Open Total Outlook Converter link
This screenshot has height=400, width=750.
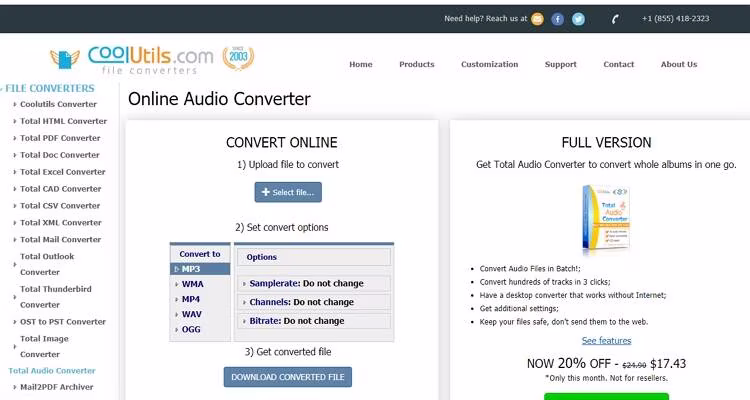coord(47,264)
